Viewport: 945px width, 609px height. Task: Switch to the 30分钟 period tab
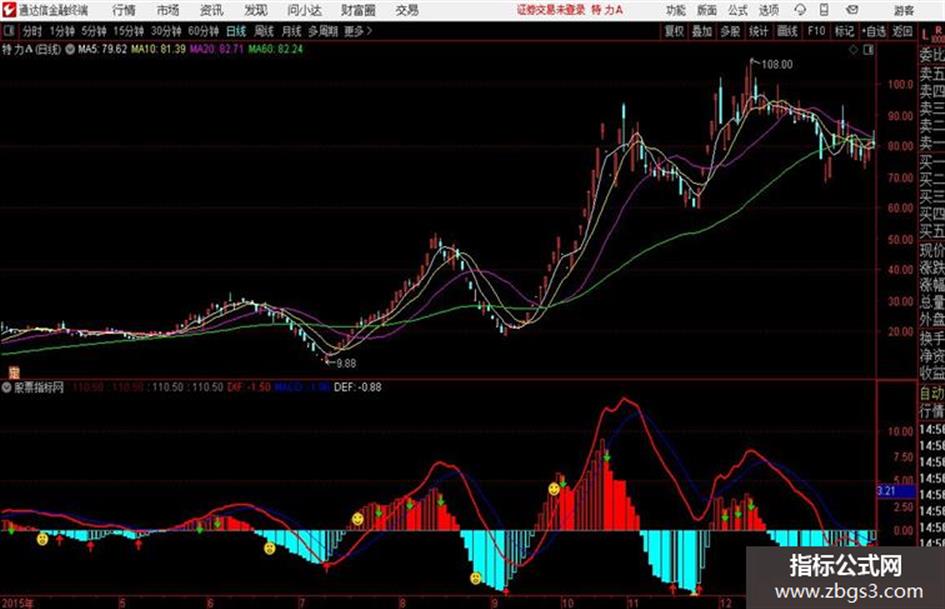pyautogui.click(x=166, y=31)
